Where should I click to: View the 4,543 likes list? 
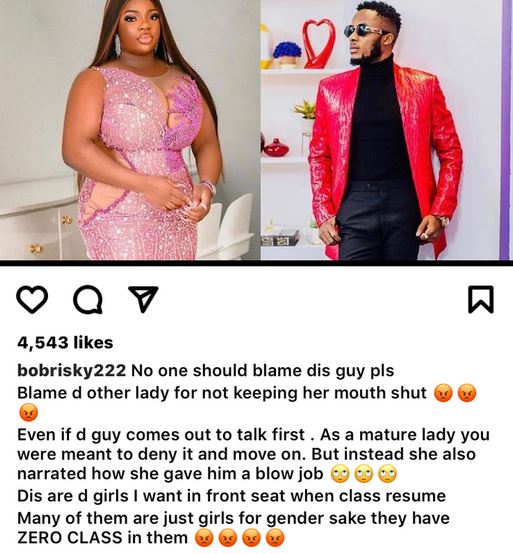tap(65, 342)
